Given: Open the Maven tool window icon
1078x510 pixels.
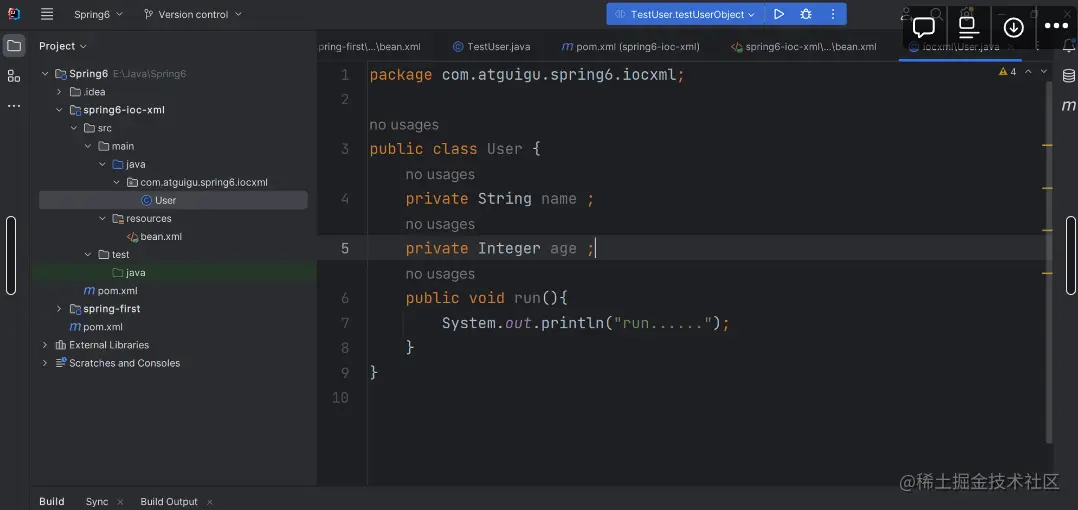Looking at the screenshot, I should pos(1068,106).
